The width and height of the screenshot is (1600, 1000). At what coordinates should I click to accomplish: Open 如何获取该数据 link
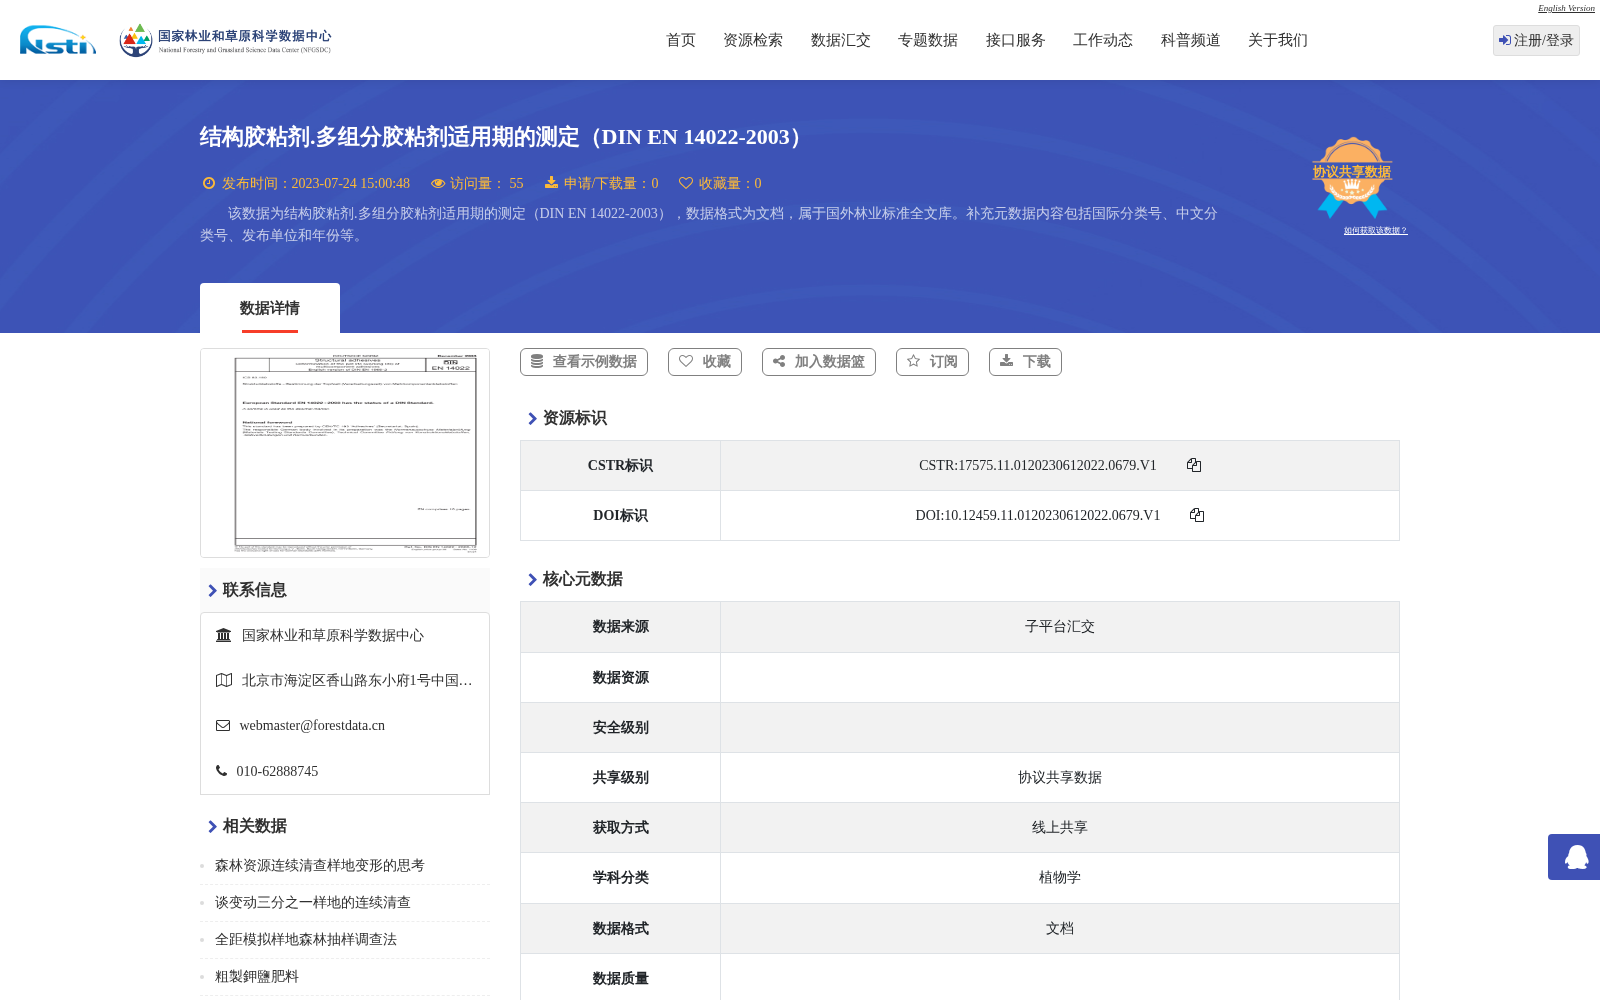tap(1375, 230)
